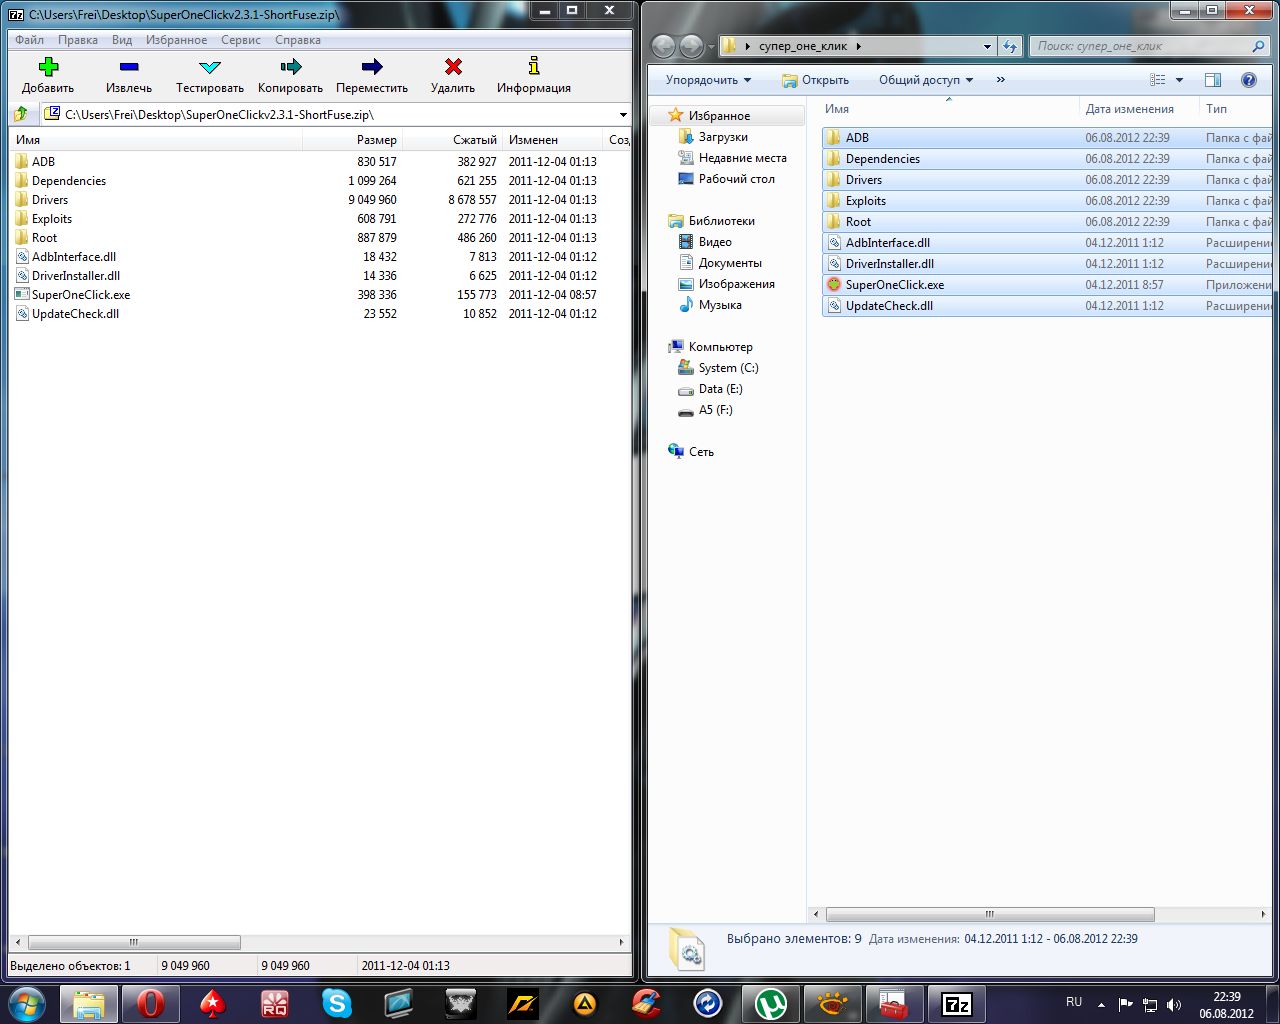
Task: Open the Вид menu in 7-Zip
Action: [122, 40]
